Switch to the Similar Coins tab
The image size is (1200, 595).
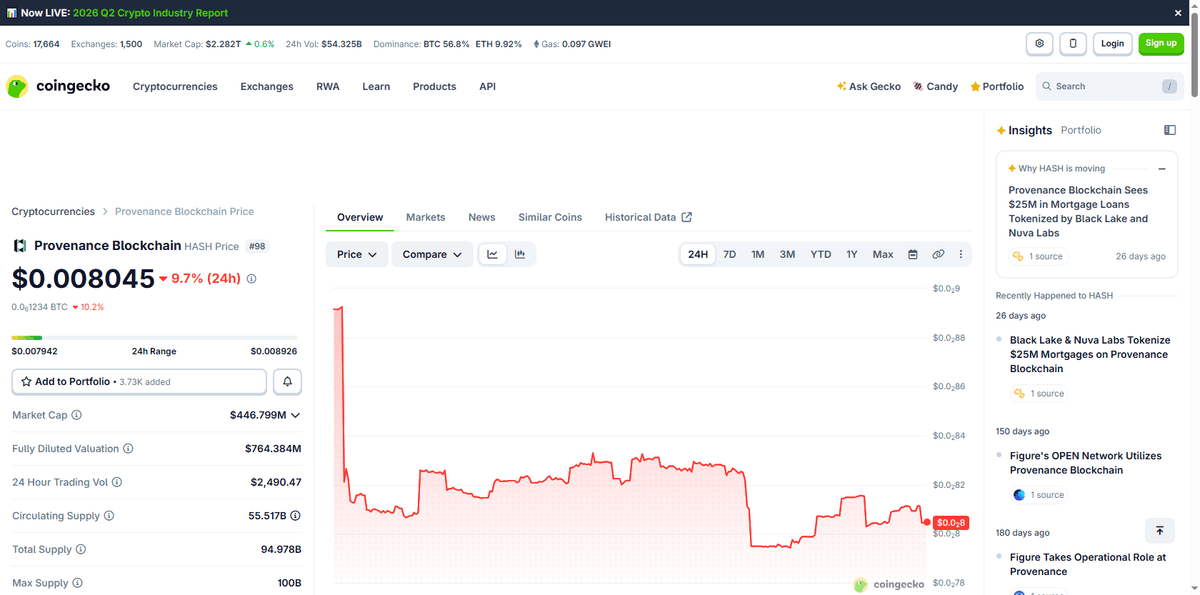point(550,217)
